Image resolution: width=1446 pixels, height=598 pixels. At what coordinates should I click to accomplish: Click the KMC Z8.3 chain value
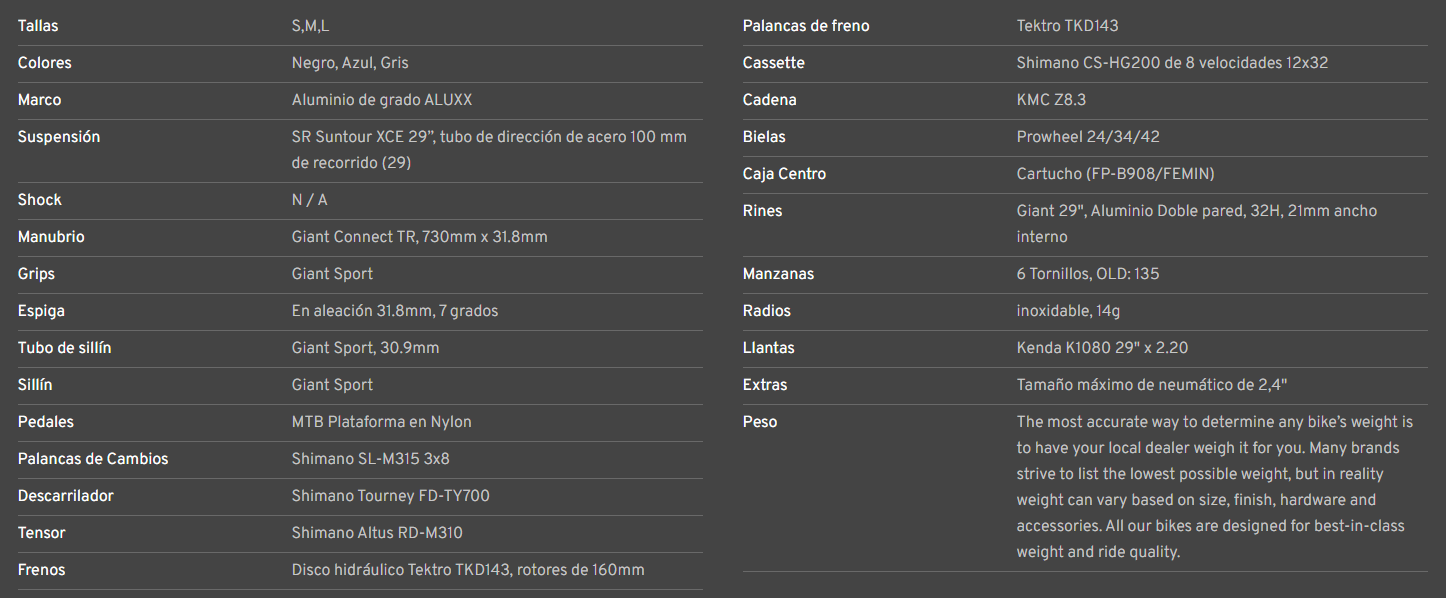(x=1051, y=100)
